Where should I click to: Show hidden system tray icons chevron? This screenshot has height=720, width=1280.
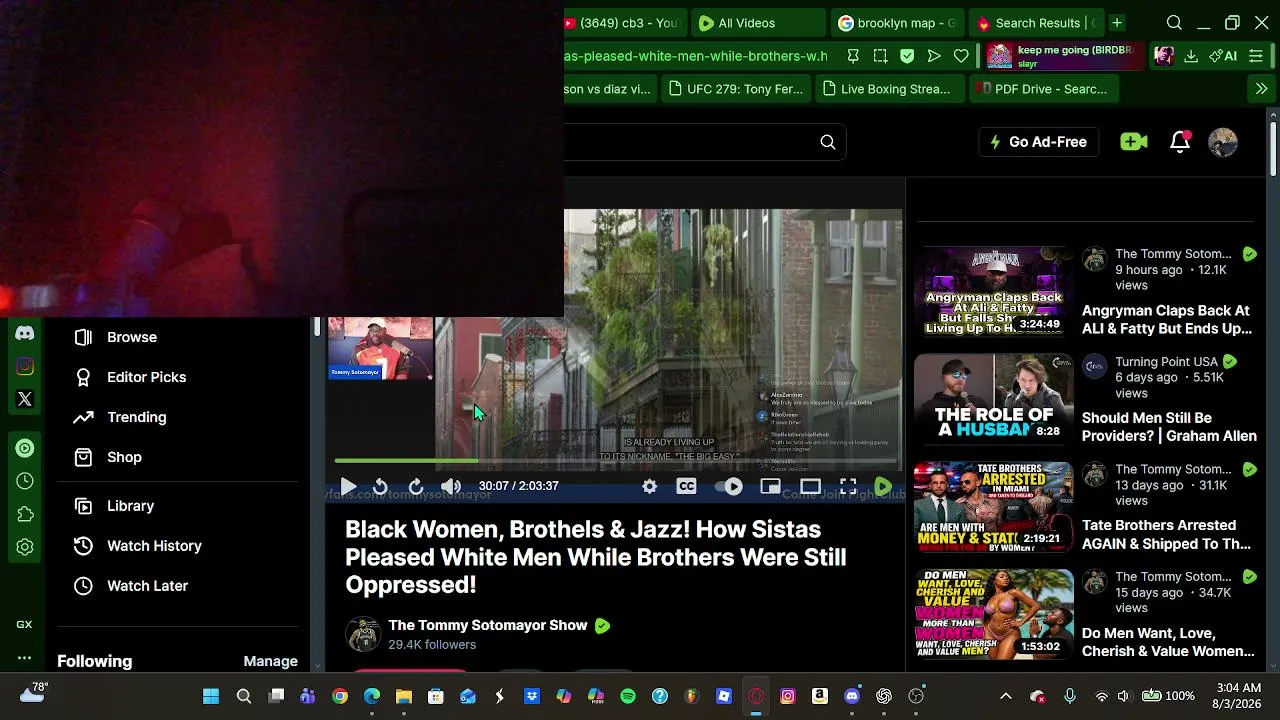point(1006,696)
